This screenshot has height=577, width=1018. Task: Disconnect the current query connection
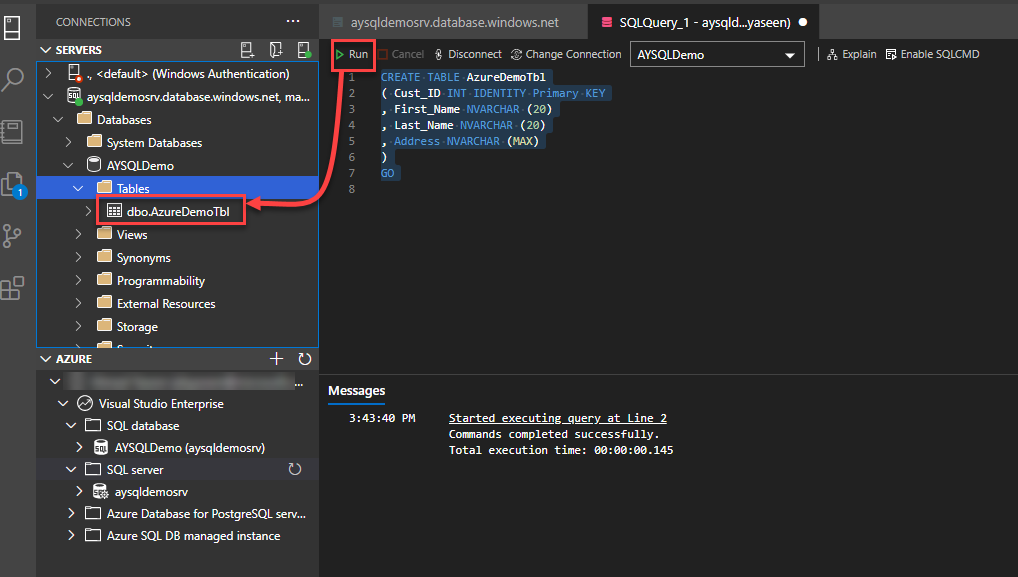pyautogui.click(x=467, y=54)
